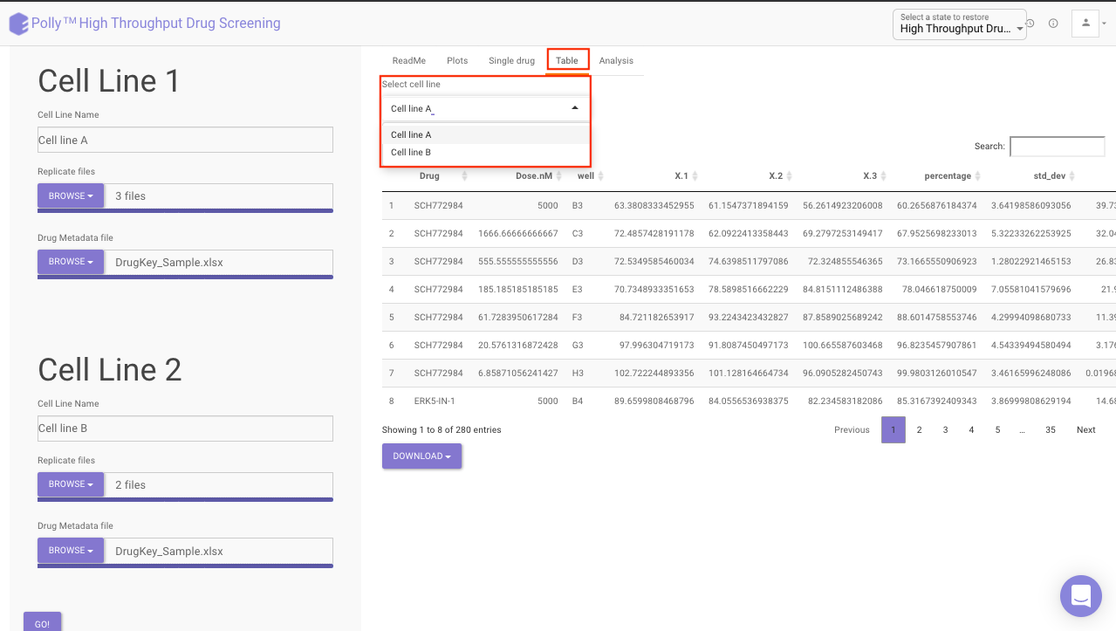Choose Cell line A from the list
The width and height of the screenshot is (1116, 631).
click(485, 134)
